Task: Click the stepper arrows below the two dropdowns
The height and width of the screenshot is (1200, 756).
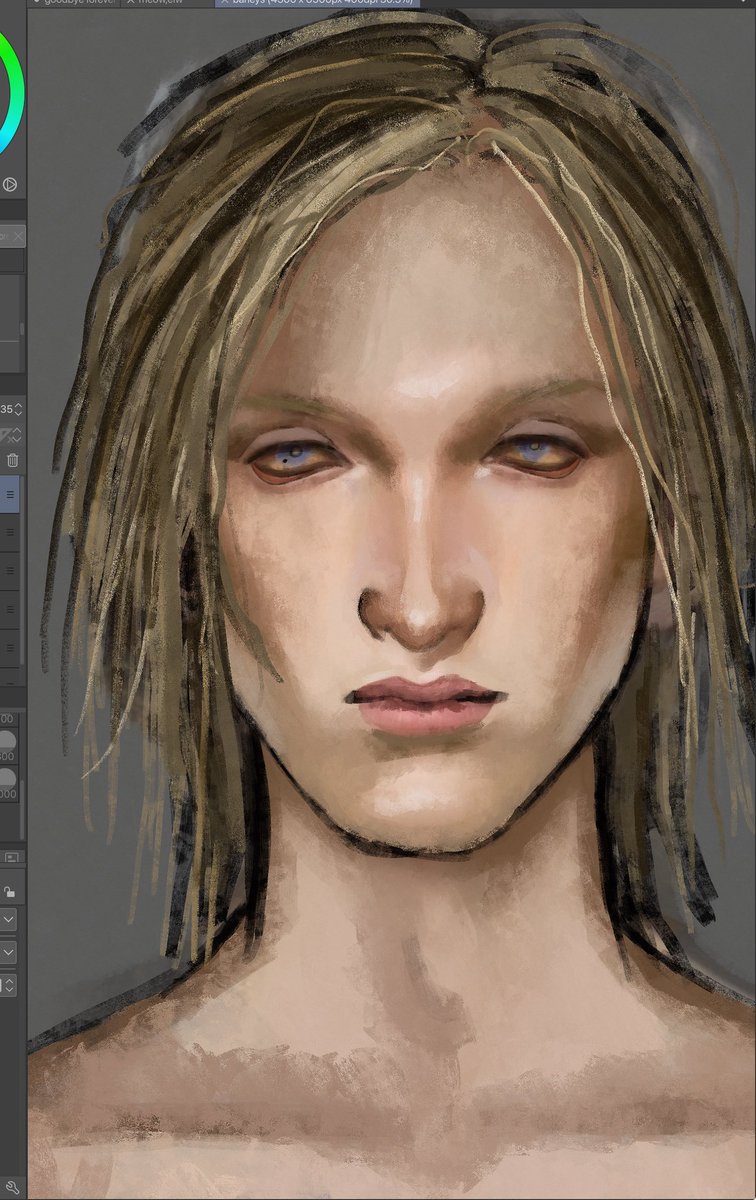Action: tap(9, 985)
